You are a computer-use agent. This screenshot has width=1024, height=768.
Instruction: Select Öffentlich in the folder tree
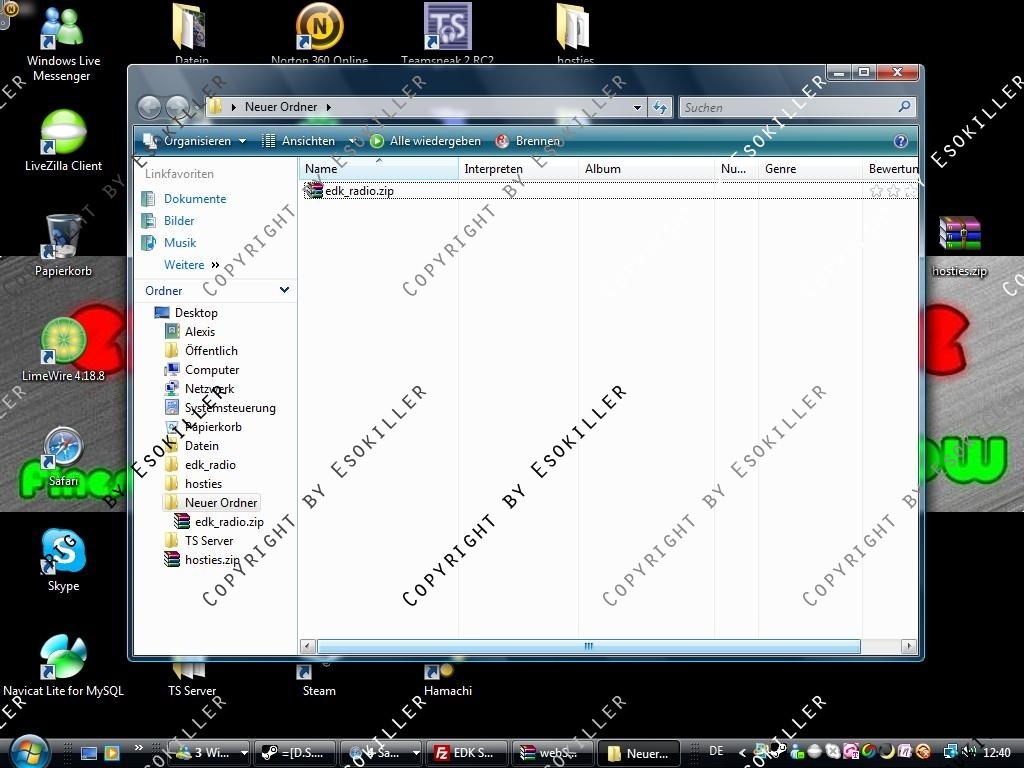(x=211, y=351)
